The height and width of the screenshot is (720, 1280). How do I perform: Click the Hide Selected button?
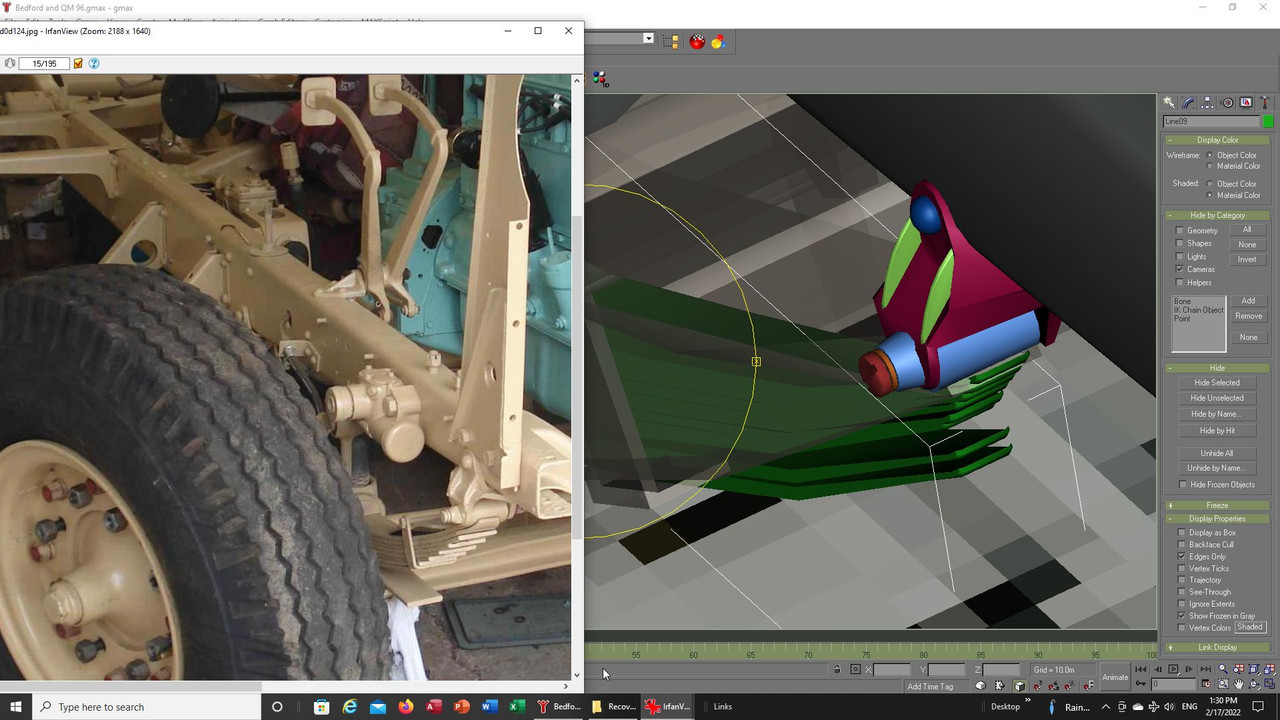[1217, 383]
